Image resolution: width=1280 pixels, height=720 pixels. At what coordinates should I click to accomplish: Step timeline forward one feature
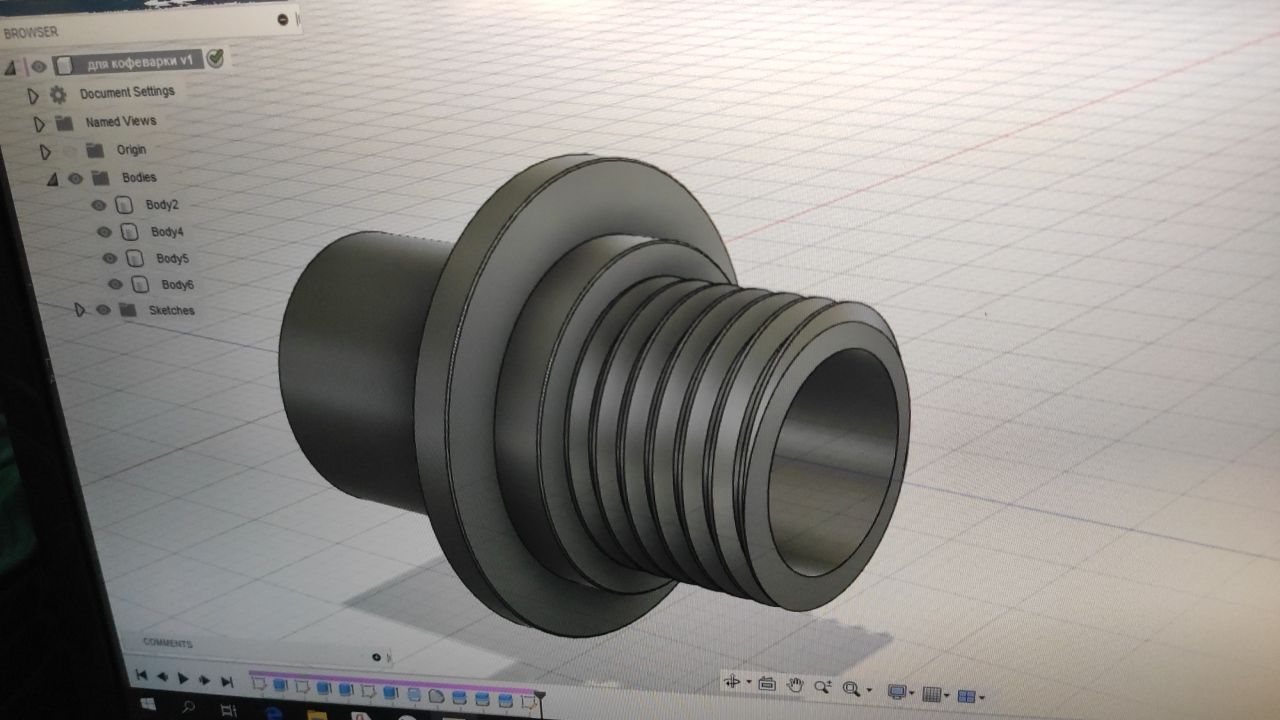click(204, 680)
